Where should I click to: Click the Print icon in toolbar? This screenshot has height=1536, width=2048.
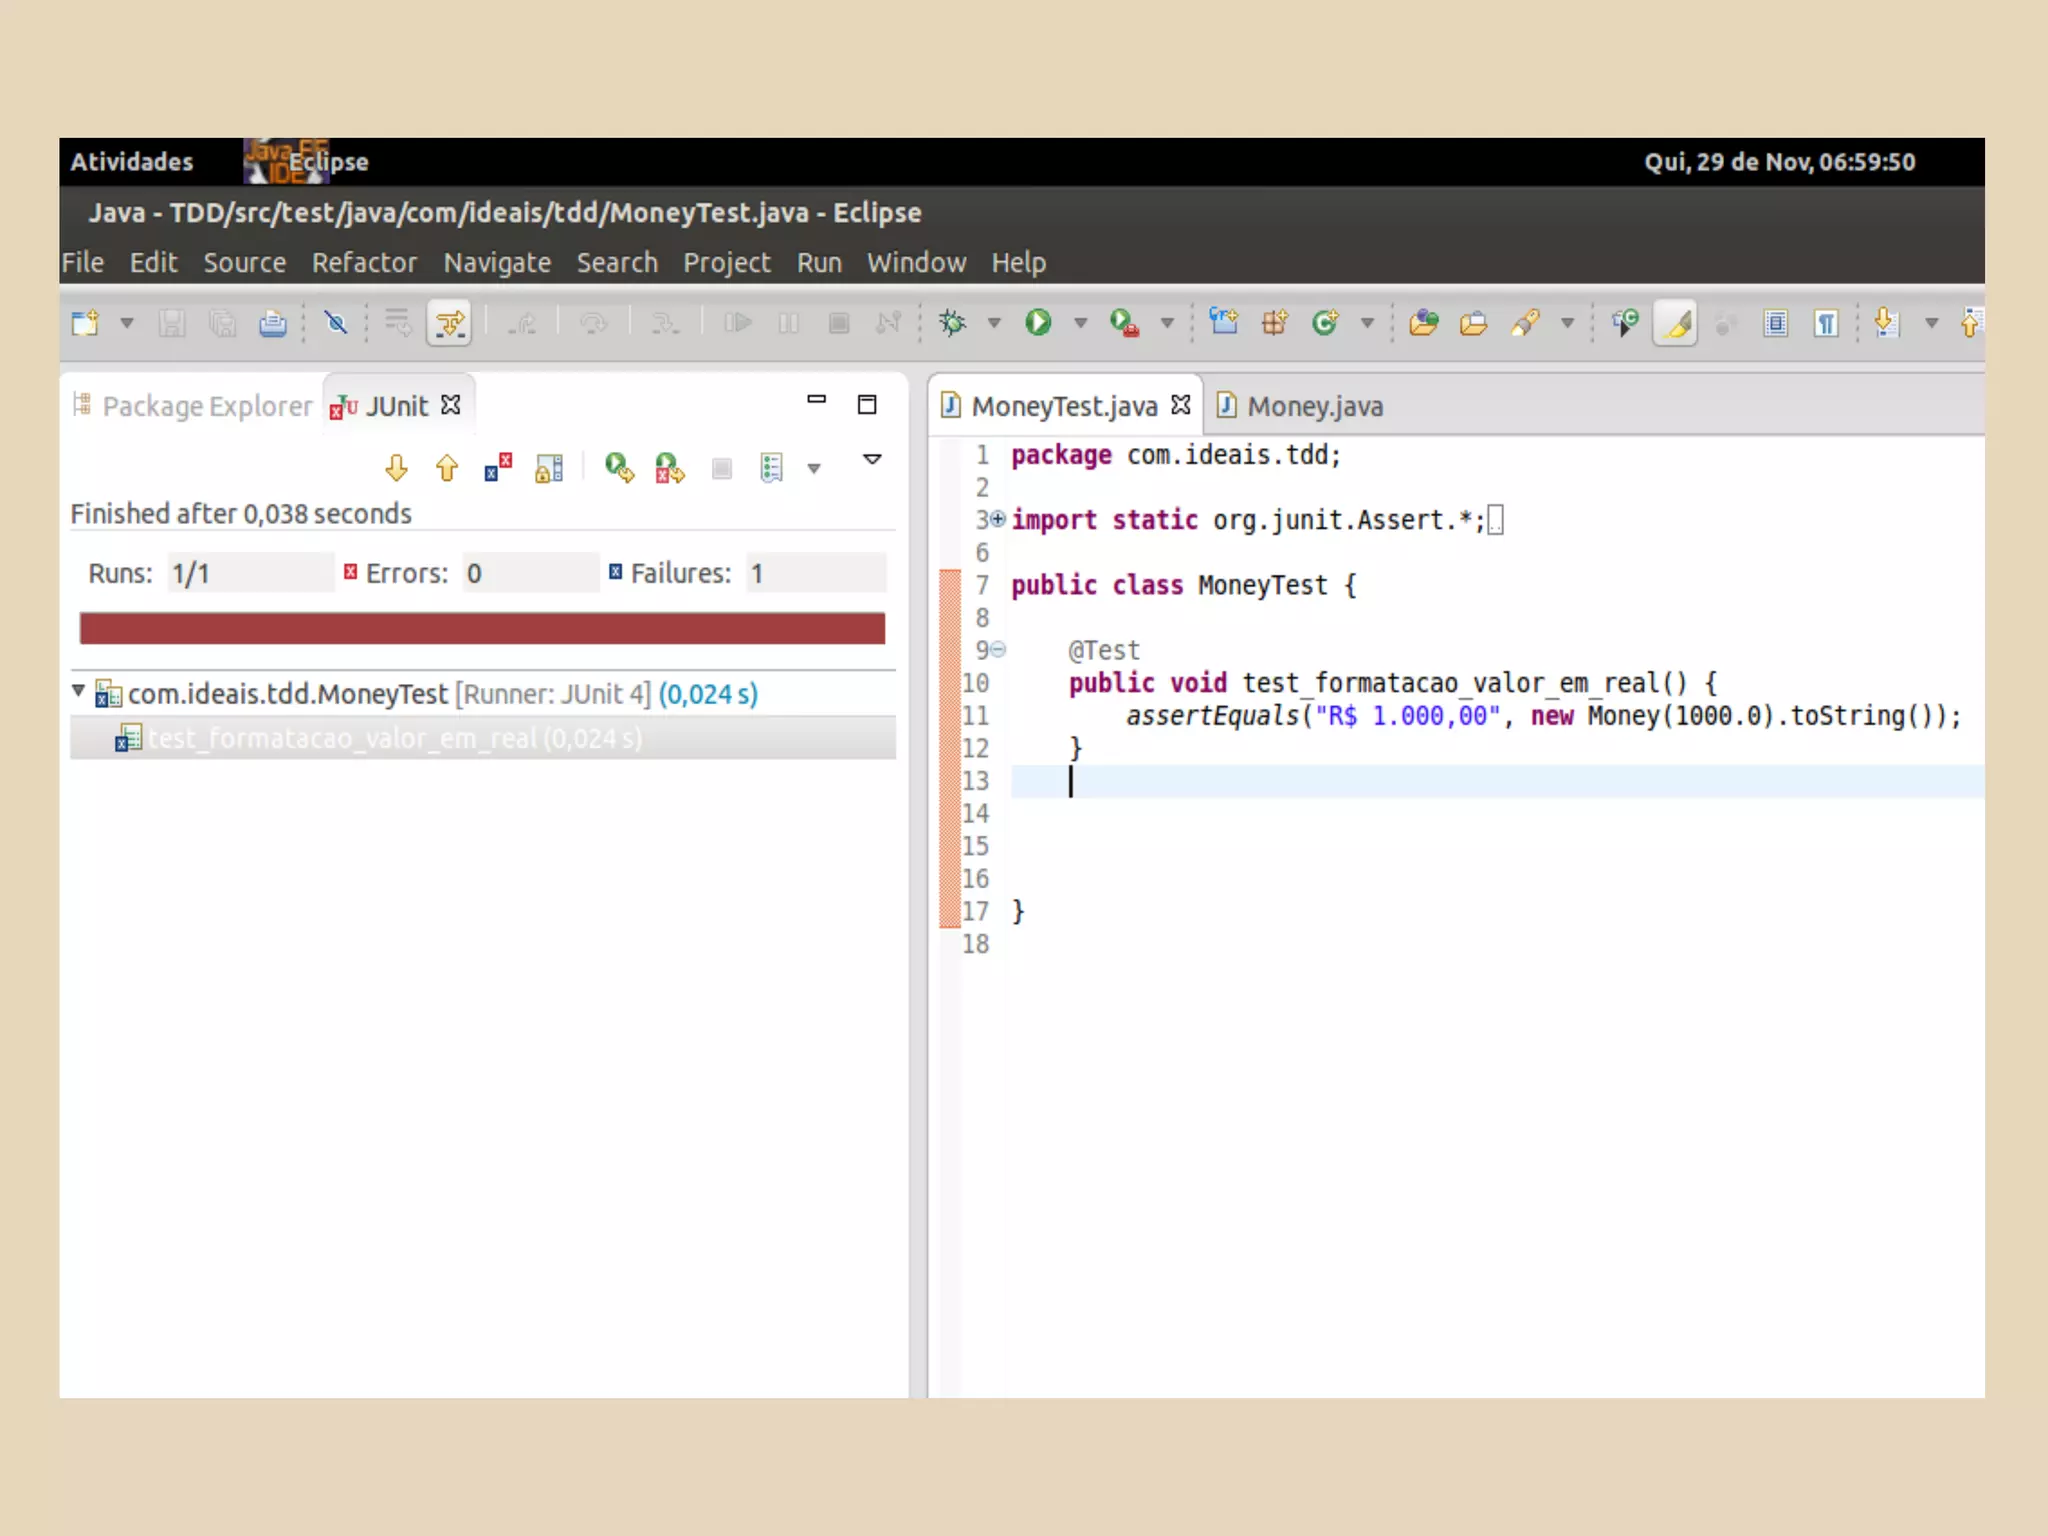point(272,323)
